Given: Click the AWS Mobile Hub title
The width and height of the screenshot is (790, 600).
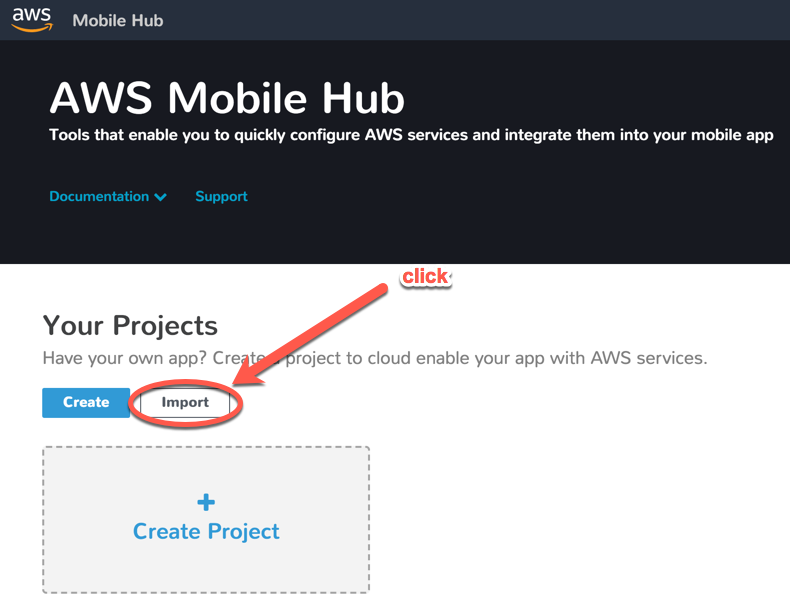Looking at the screenshot, I should (227, 98).
